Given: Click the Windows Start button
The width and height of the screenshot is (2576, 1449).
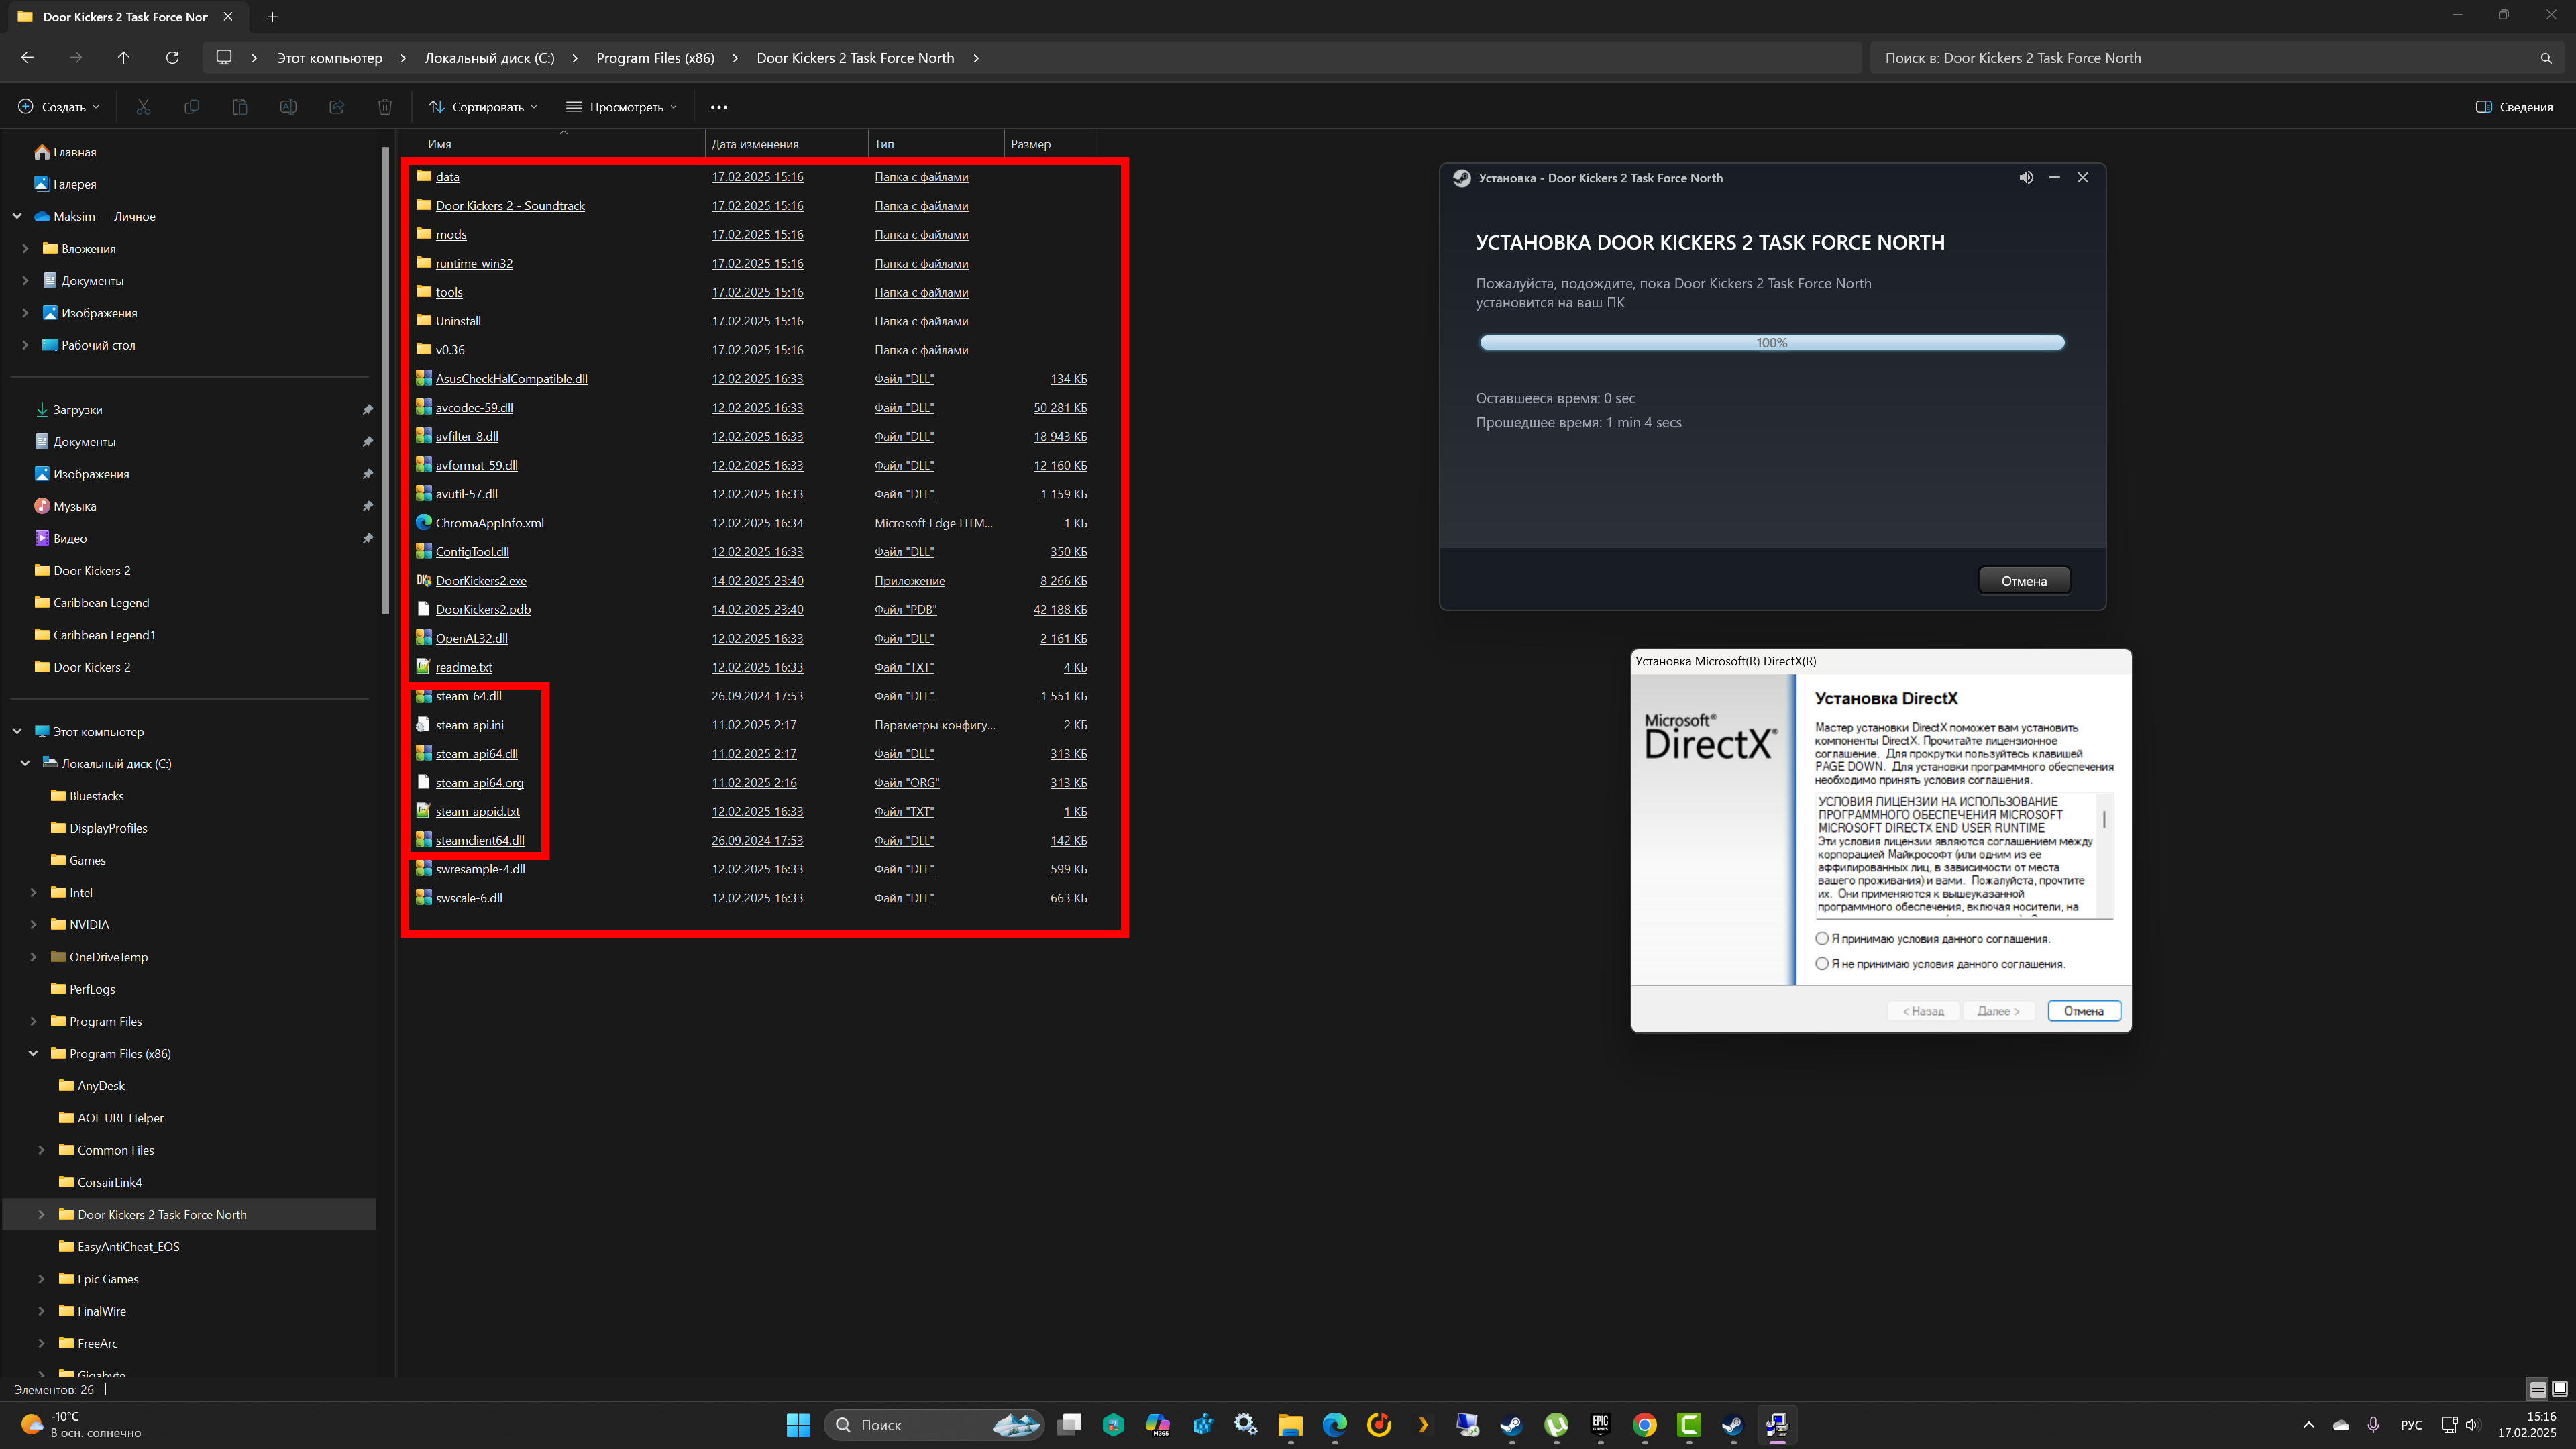Looking at the screenshot, I should (x=798, y=1425).
